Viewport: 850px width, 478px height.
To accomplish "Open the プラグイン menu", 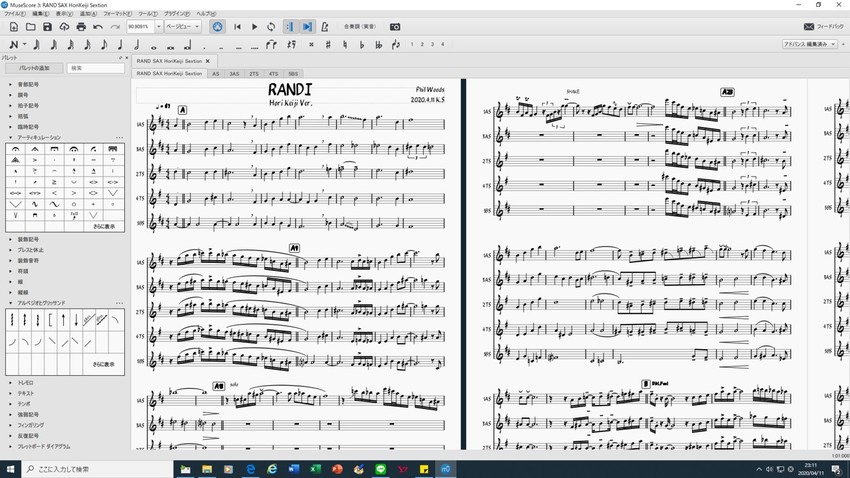I will coord(177,14).
